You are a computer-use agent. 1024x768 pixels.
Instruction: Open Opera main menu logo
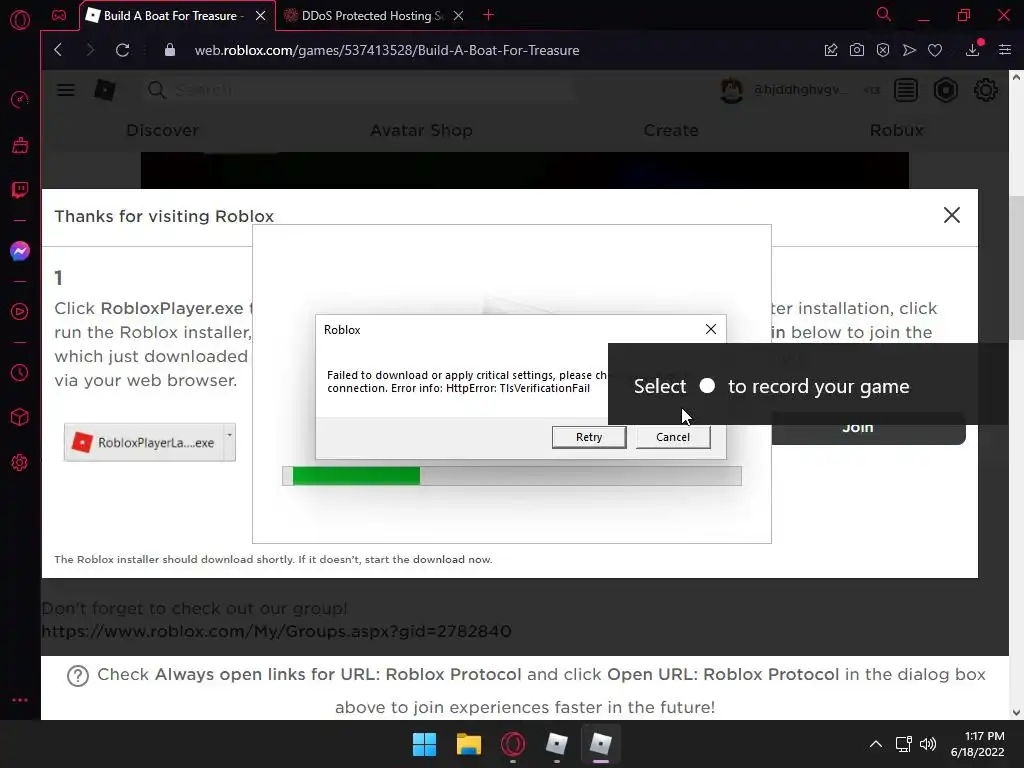[x=20, y=20]
